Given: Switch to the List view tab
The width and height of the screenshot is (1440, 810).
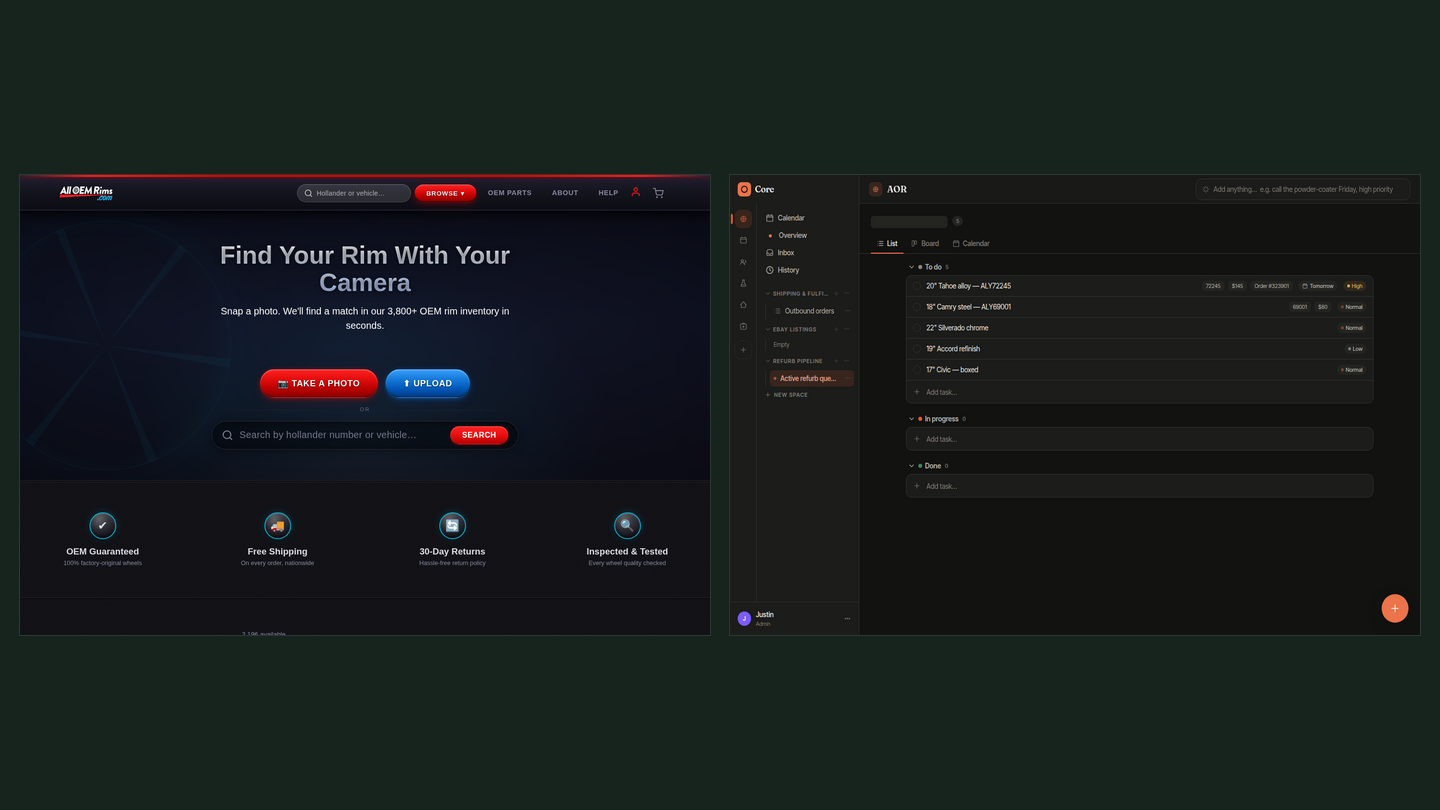Looking at the screenshot, I should (887, 244).
